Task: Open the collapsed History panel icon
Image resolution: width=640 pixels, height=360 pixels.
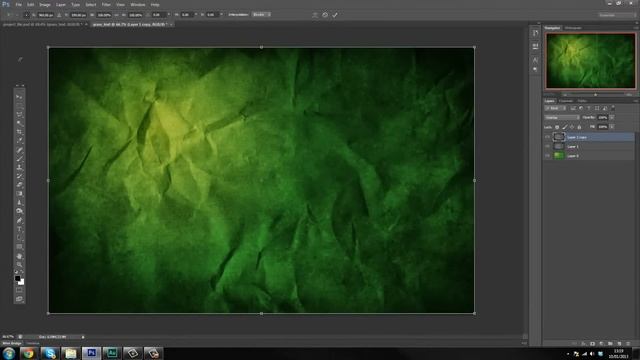Action: [535, 33]
